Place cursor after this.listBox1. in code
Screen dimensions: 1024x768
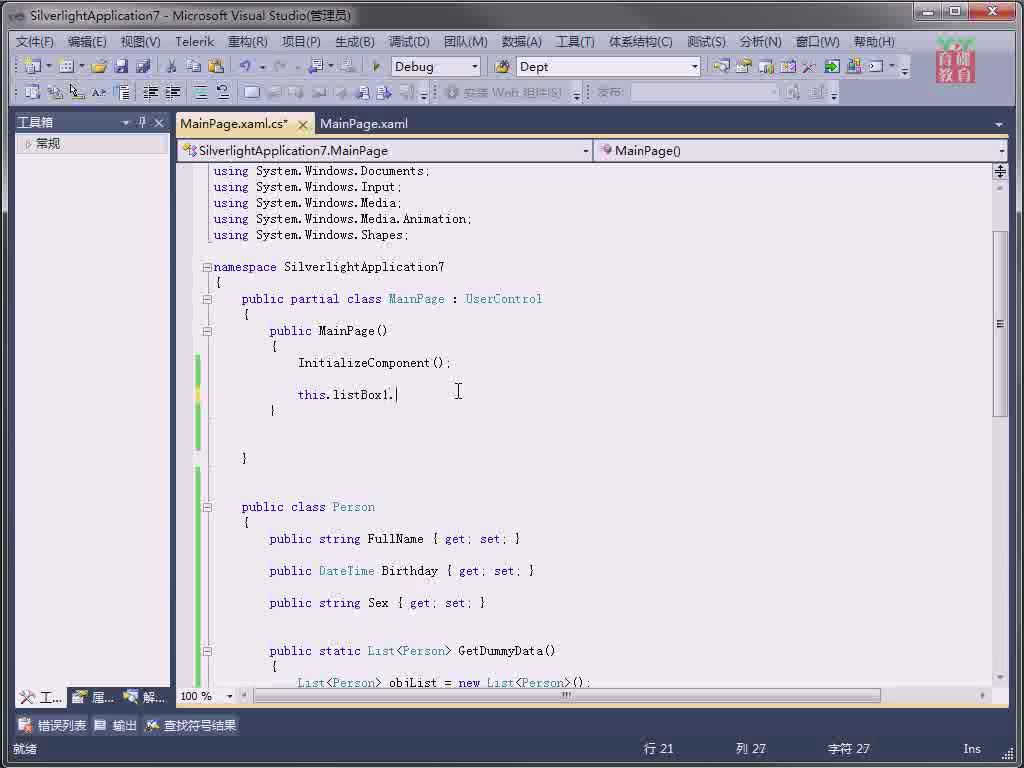tap(396, 395)
